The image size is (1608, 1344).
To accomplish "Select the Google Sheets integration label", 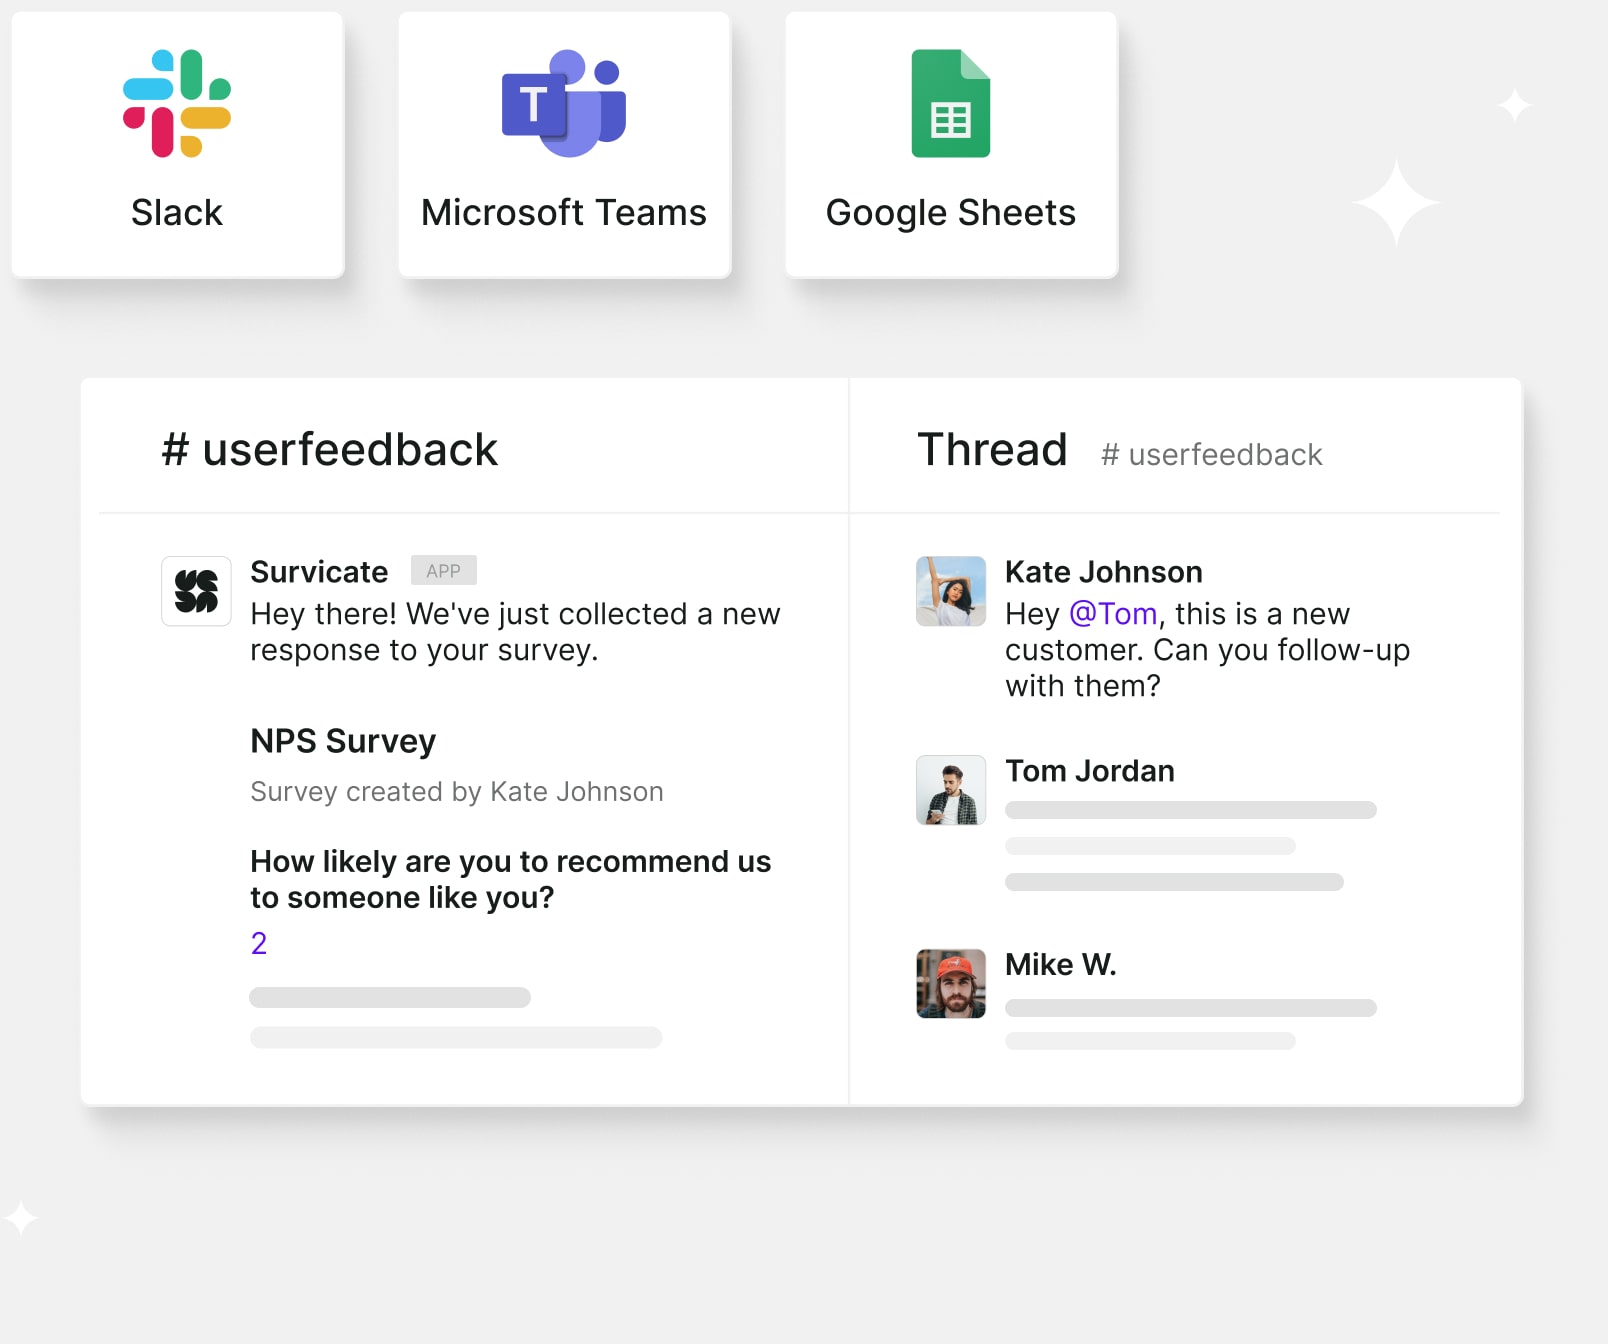I will pos(951,214).
